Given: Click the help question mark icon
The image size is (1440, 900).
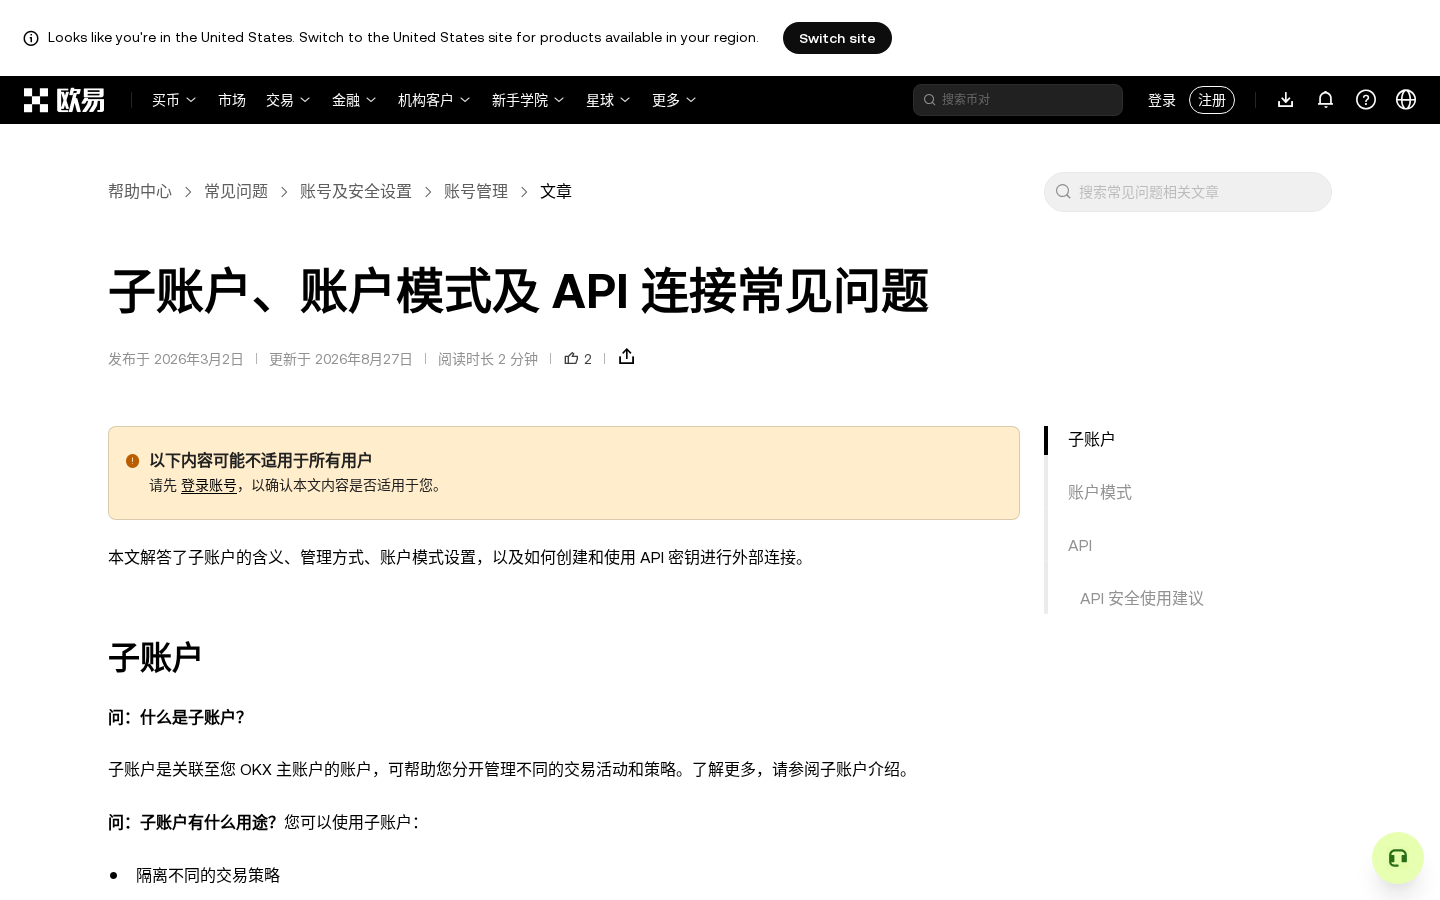Looking at the screenshot, I should (1366, 99).
